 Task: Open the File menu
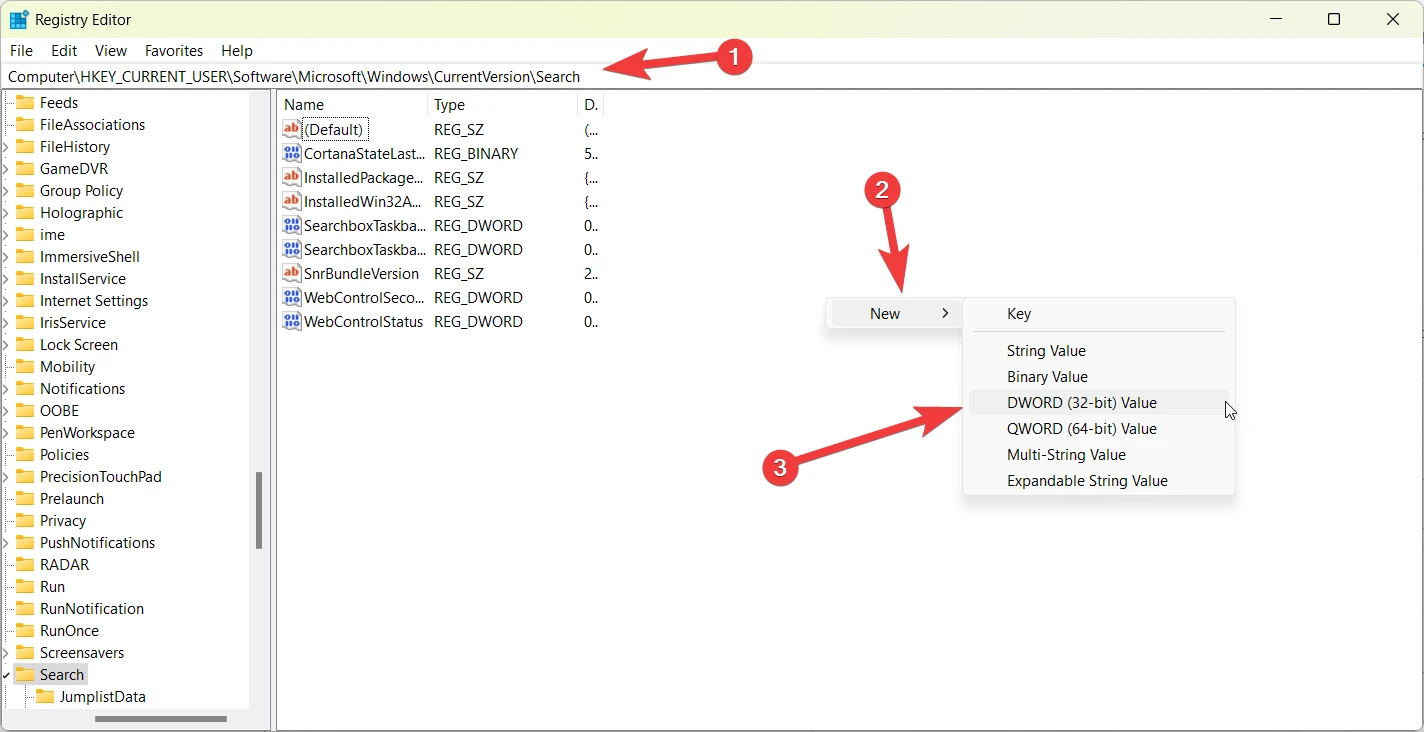[21, 50]
